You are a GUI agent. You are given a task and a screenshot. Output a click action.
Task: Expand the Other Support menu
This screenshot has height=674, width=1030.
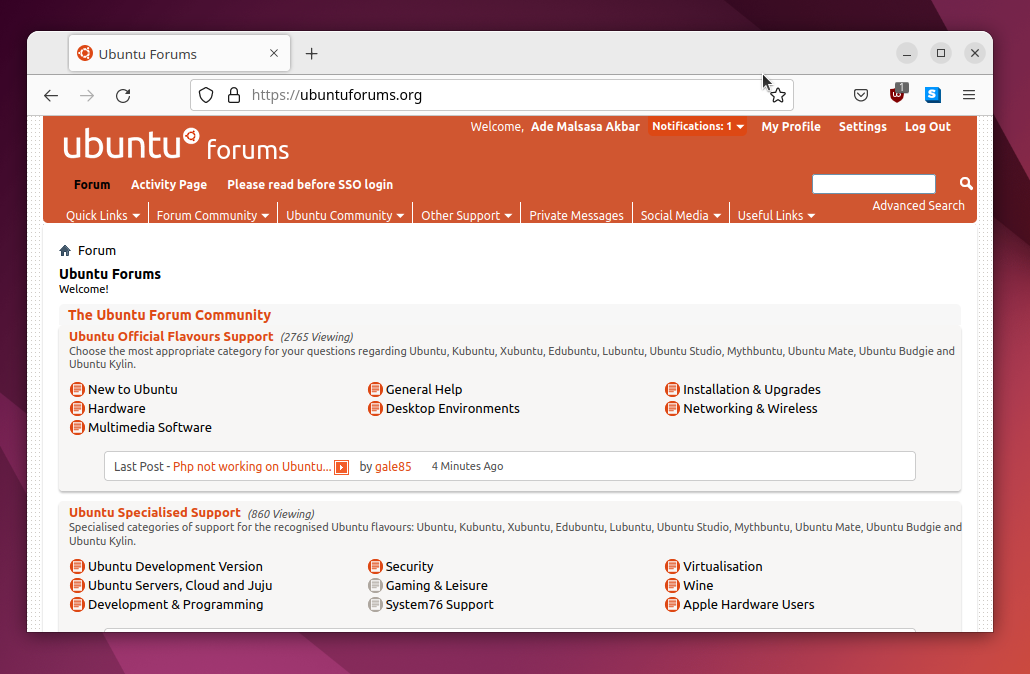(466, 215)
